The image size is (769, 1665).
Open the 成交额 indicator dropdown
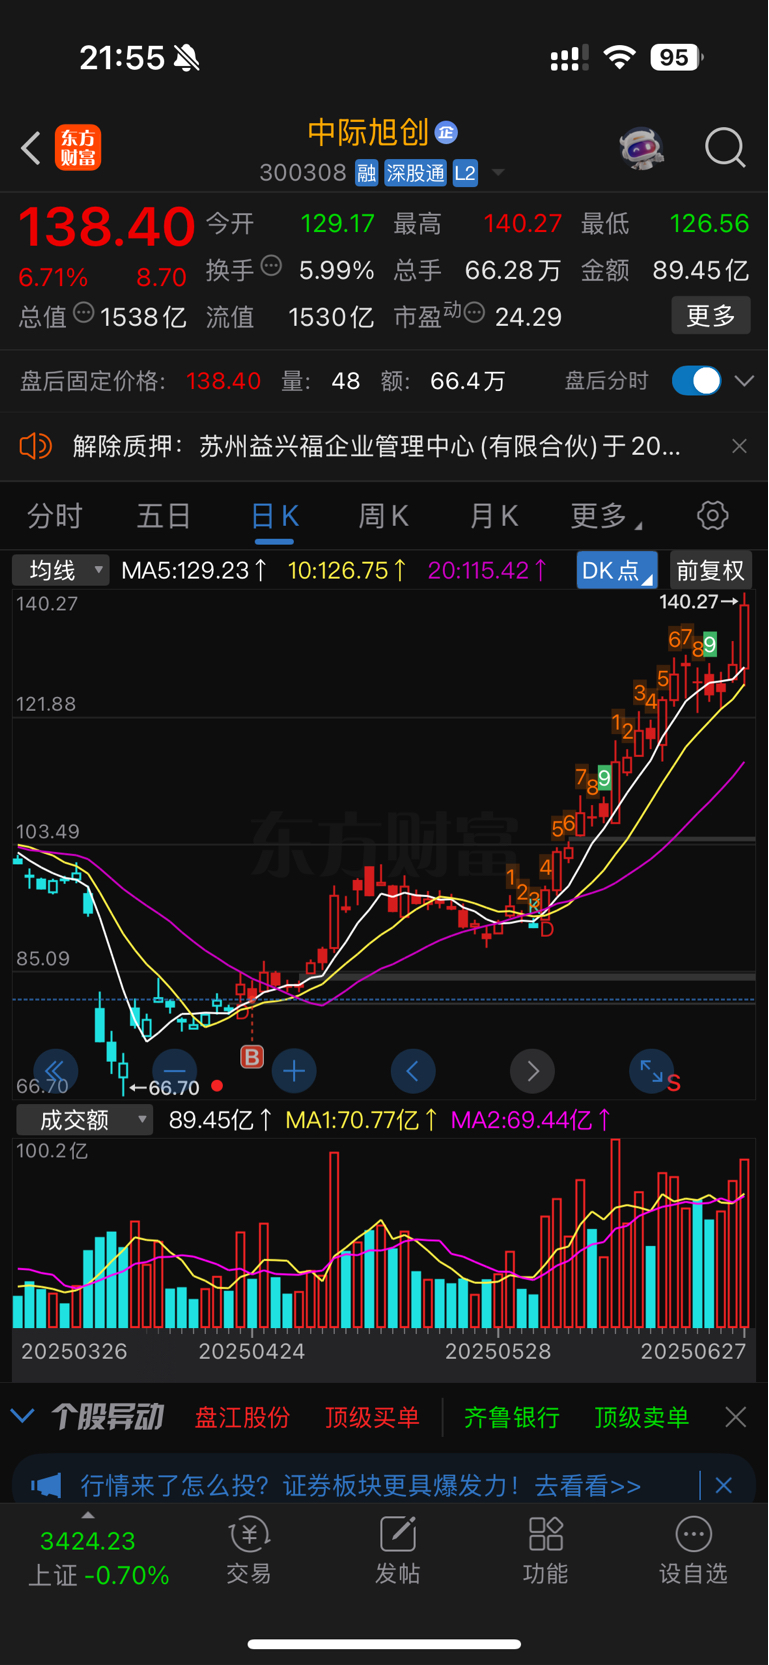[x=84, y=1120]
